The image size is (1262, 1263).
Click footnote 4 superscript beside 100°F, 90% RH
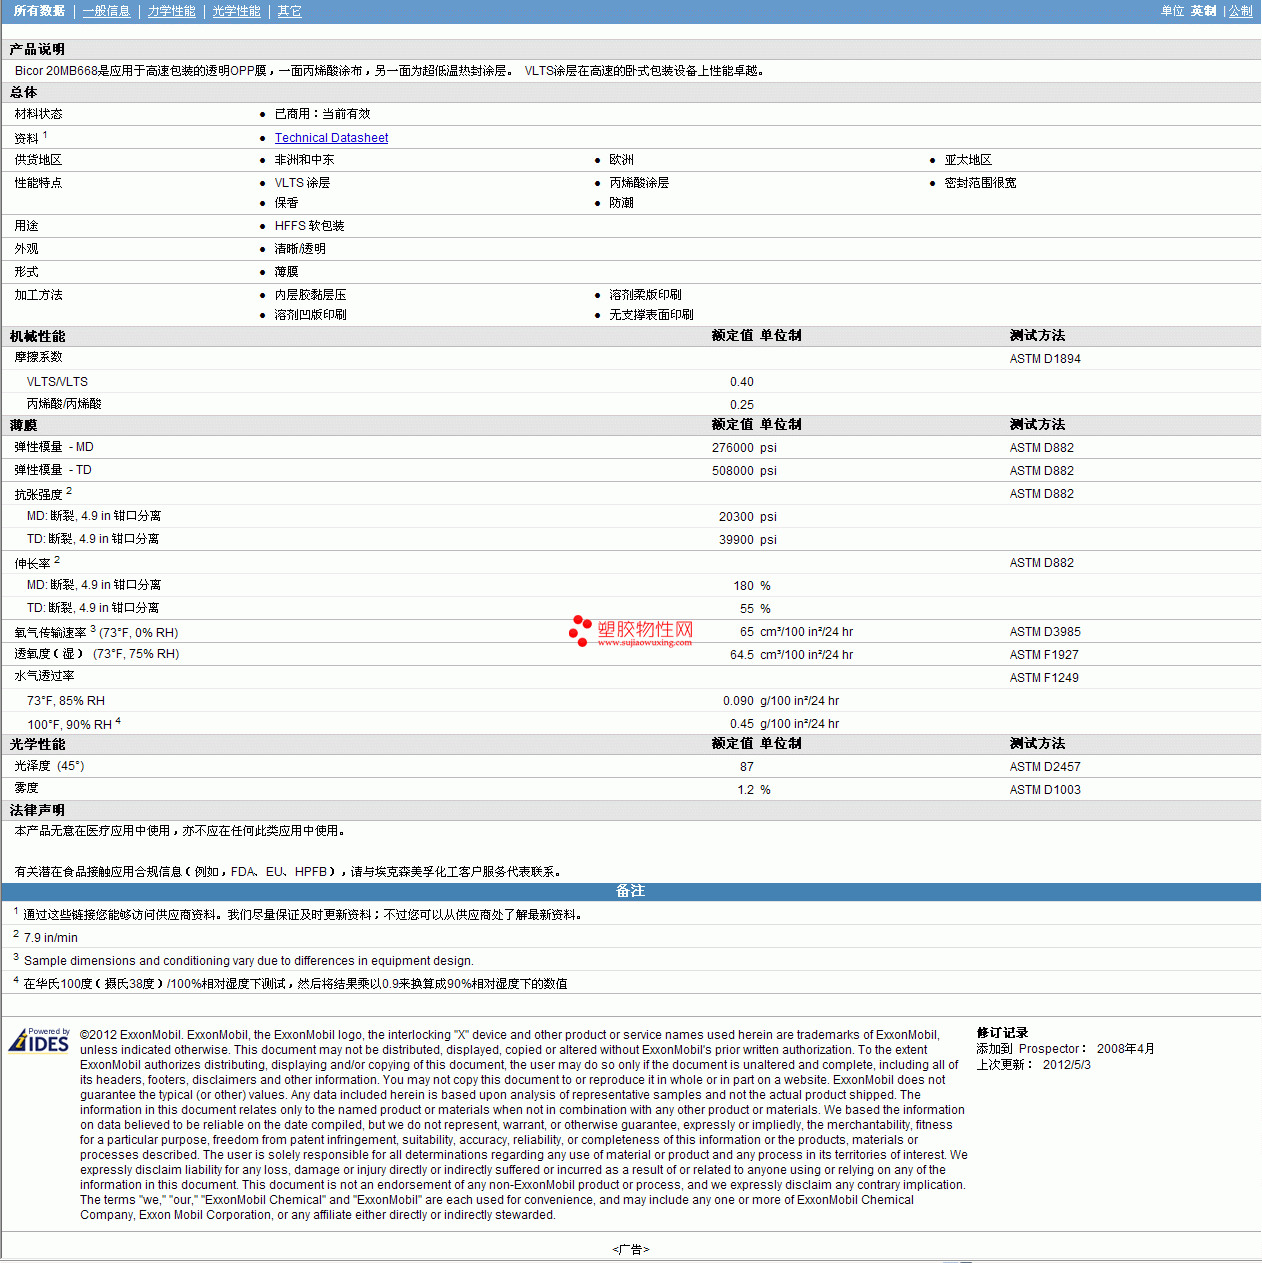(118, 721)
